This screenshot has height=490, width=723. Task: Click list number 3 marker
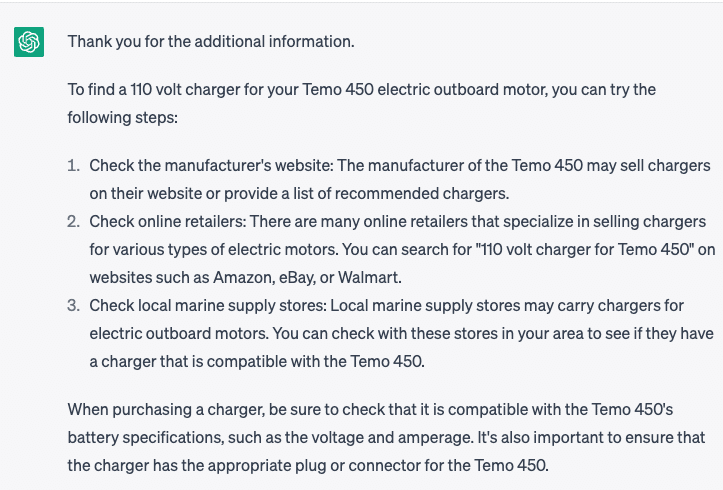click(73, 306)
